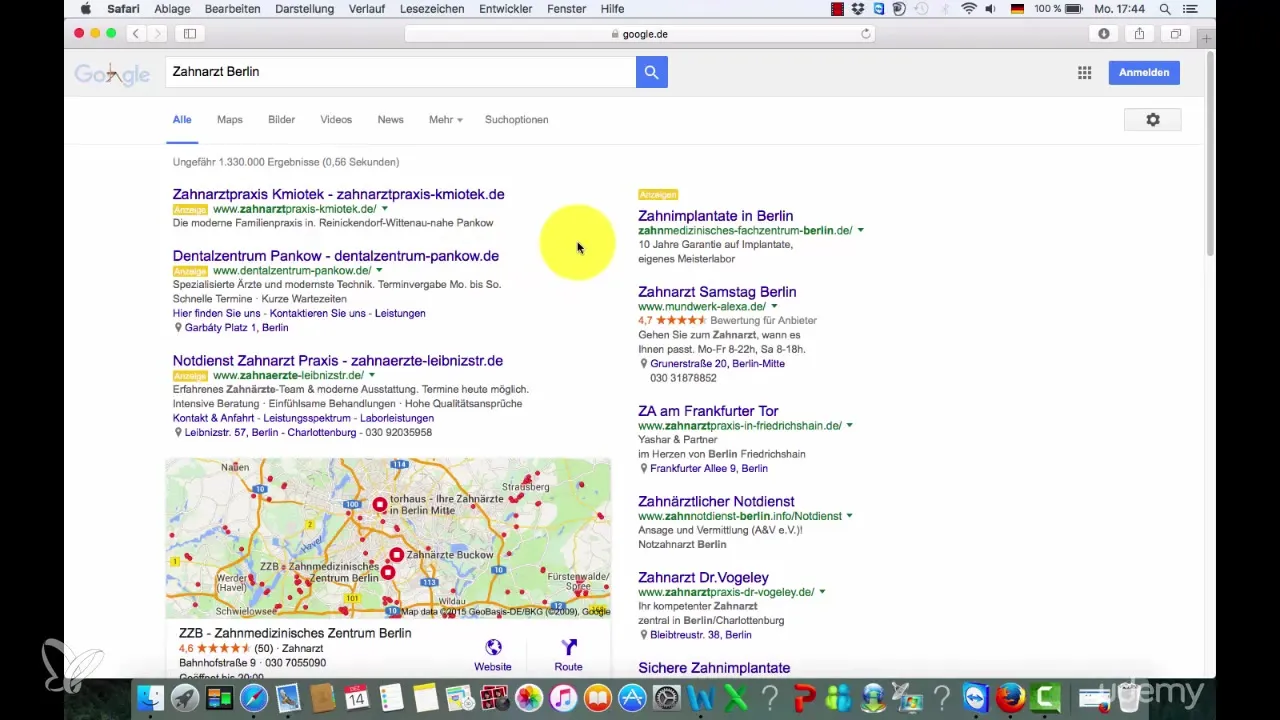Click the Kontakt & Anfahrt sitelink

click(214, 418)
